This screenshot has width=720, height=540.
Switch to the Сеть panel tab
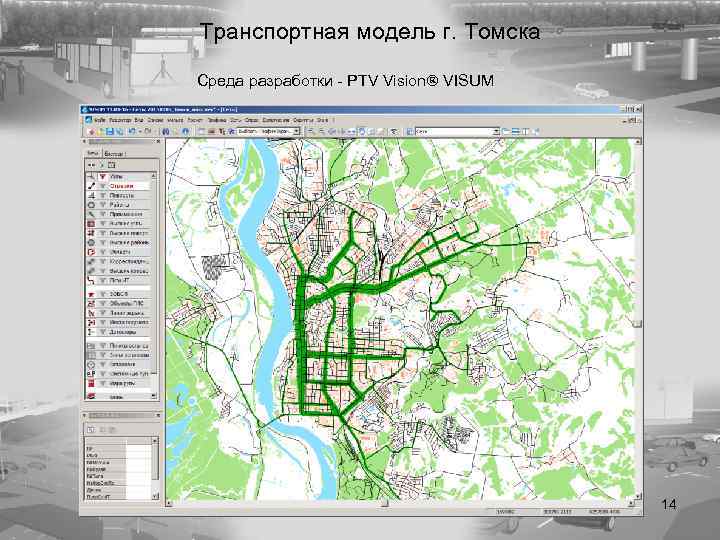click(x=93, y=153)
